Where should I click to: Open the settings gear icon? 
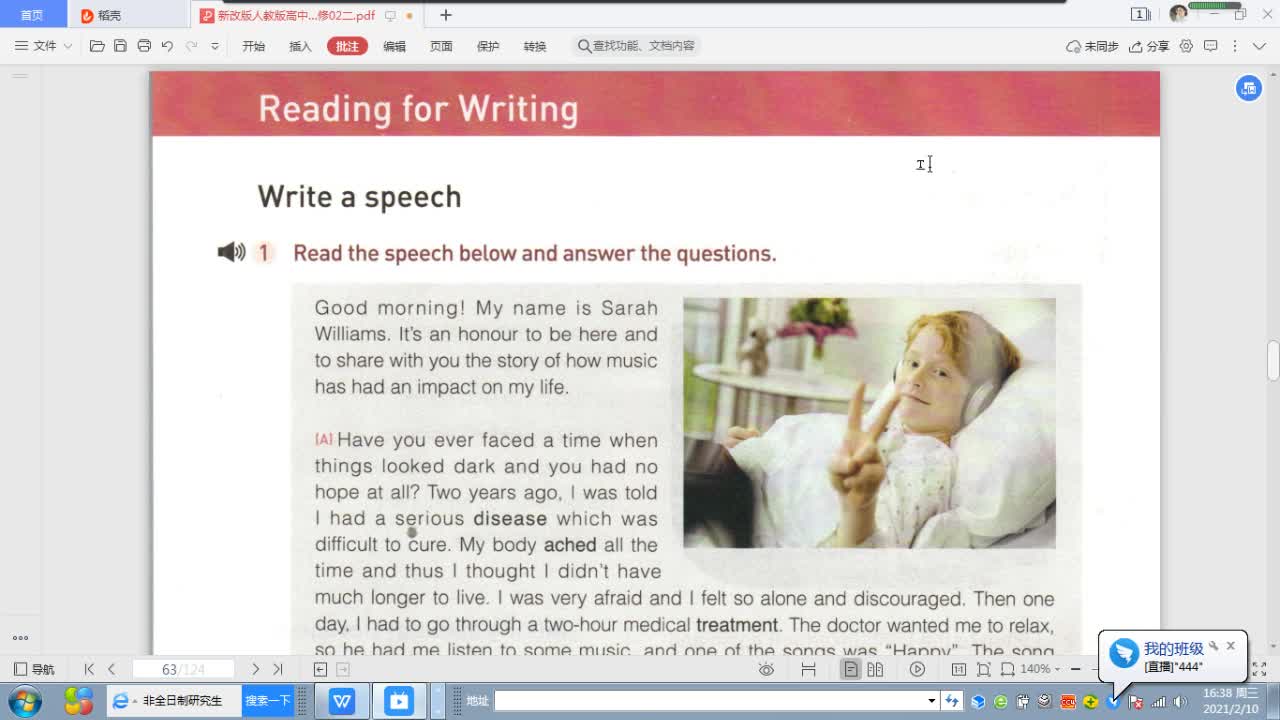[x=1187, y=46]
